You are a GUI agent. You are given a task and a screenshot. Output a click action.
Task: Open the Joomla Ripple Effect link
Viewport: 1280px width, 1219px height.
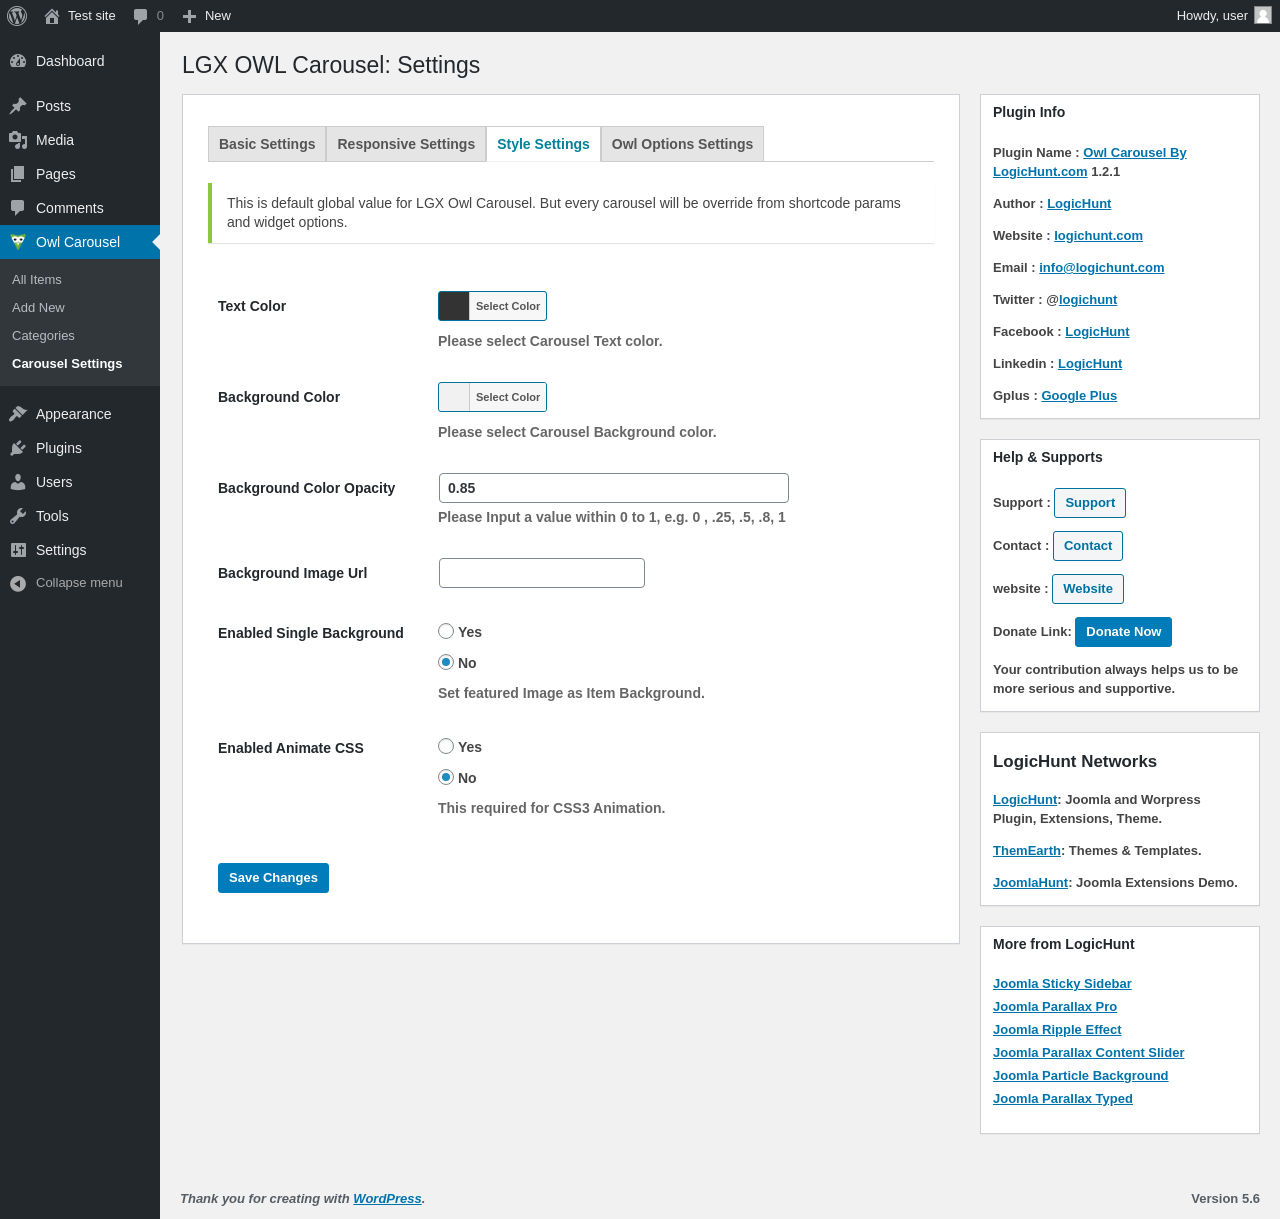click(1057, 1030)
